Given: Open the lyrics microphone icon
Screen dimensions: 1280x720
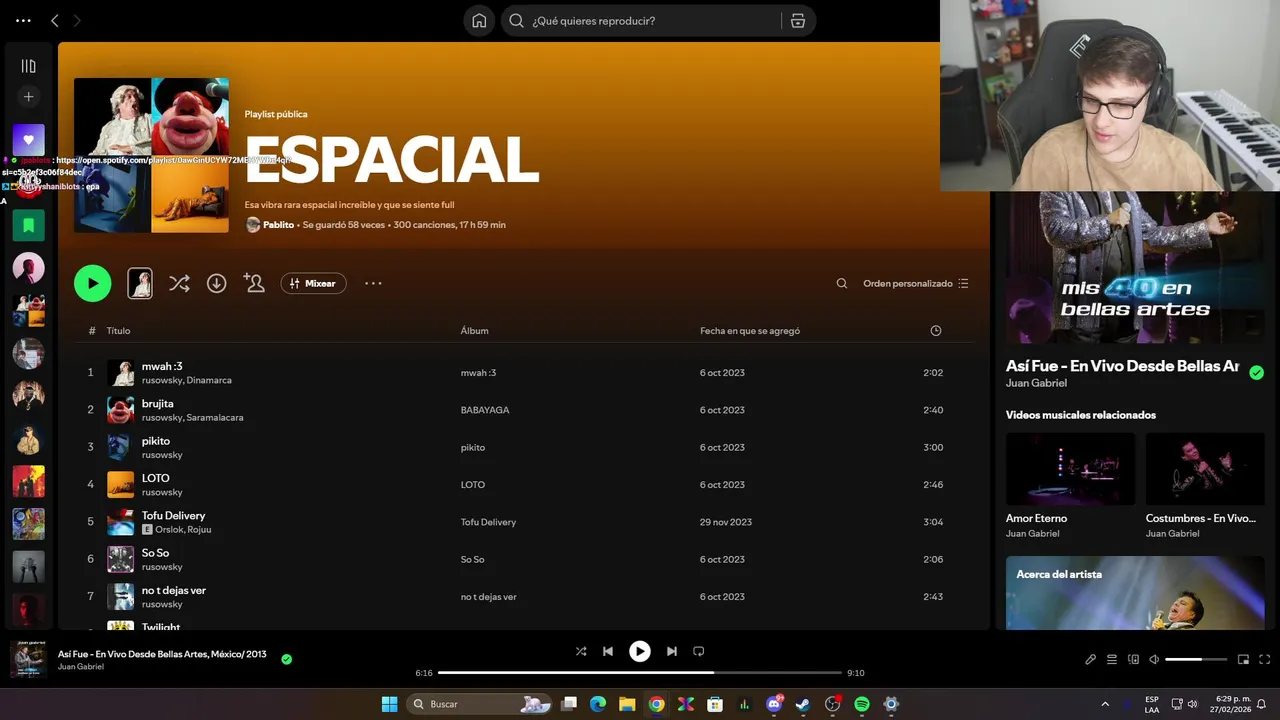Looking at the screenshot, I should click(1090, 659).
